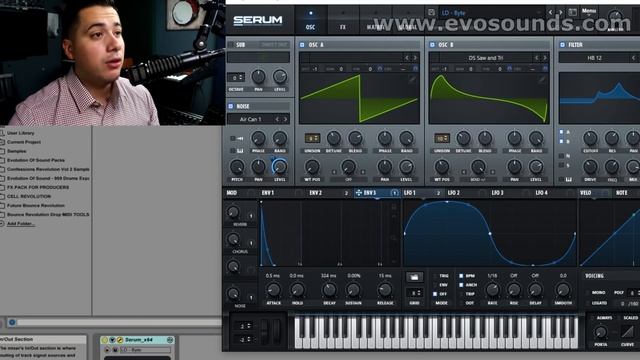640x360 pixels.
Task: Click the SUB octave stepper
Action: point(236,77)
